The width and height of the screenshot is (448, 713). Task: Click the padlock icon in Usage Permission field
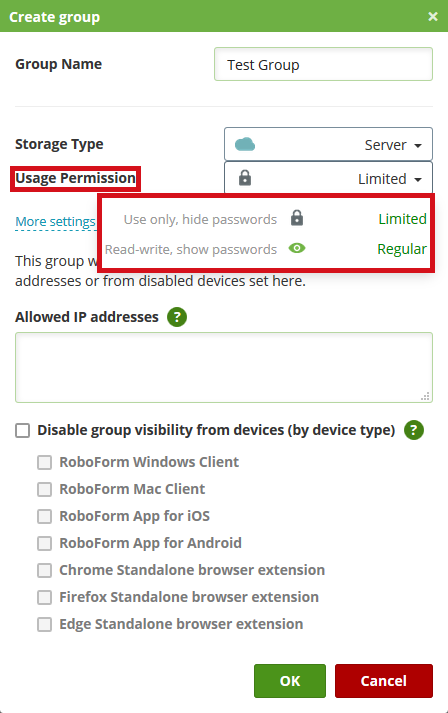[245, 178]
